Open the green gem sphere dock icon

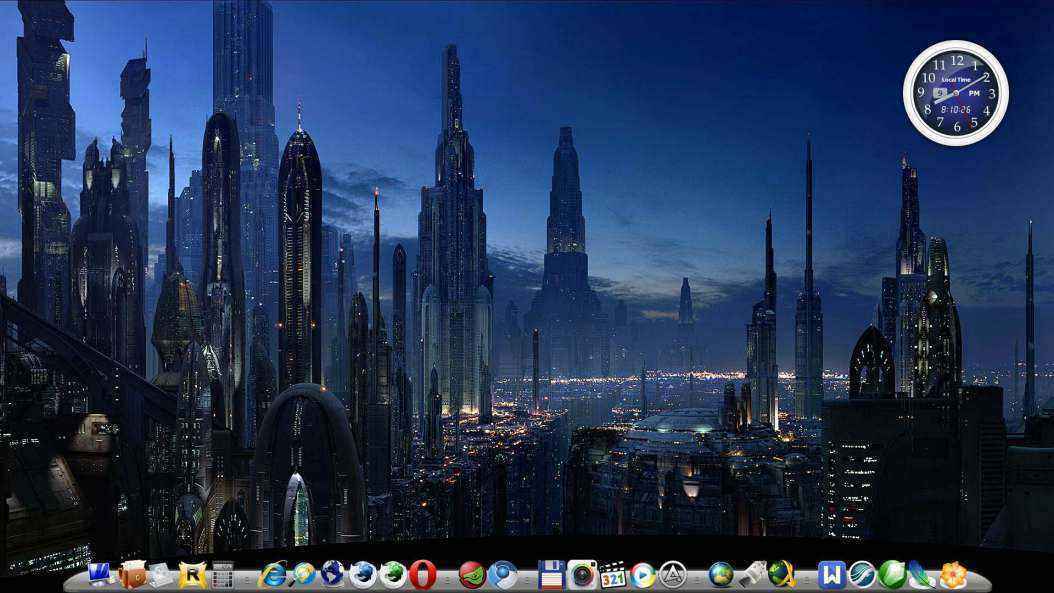tap(893, 575)
